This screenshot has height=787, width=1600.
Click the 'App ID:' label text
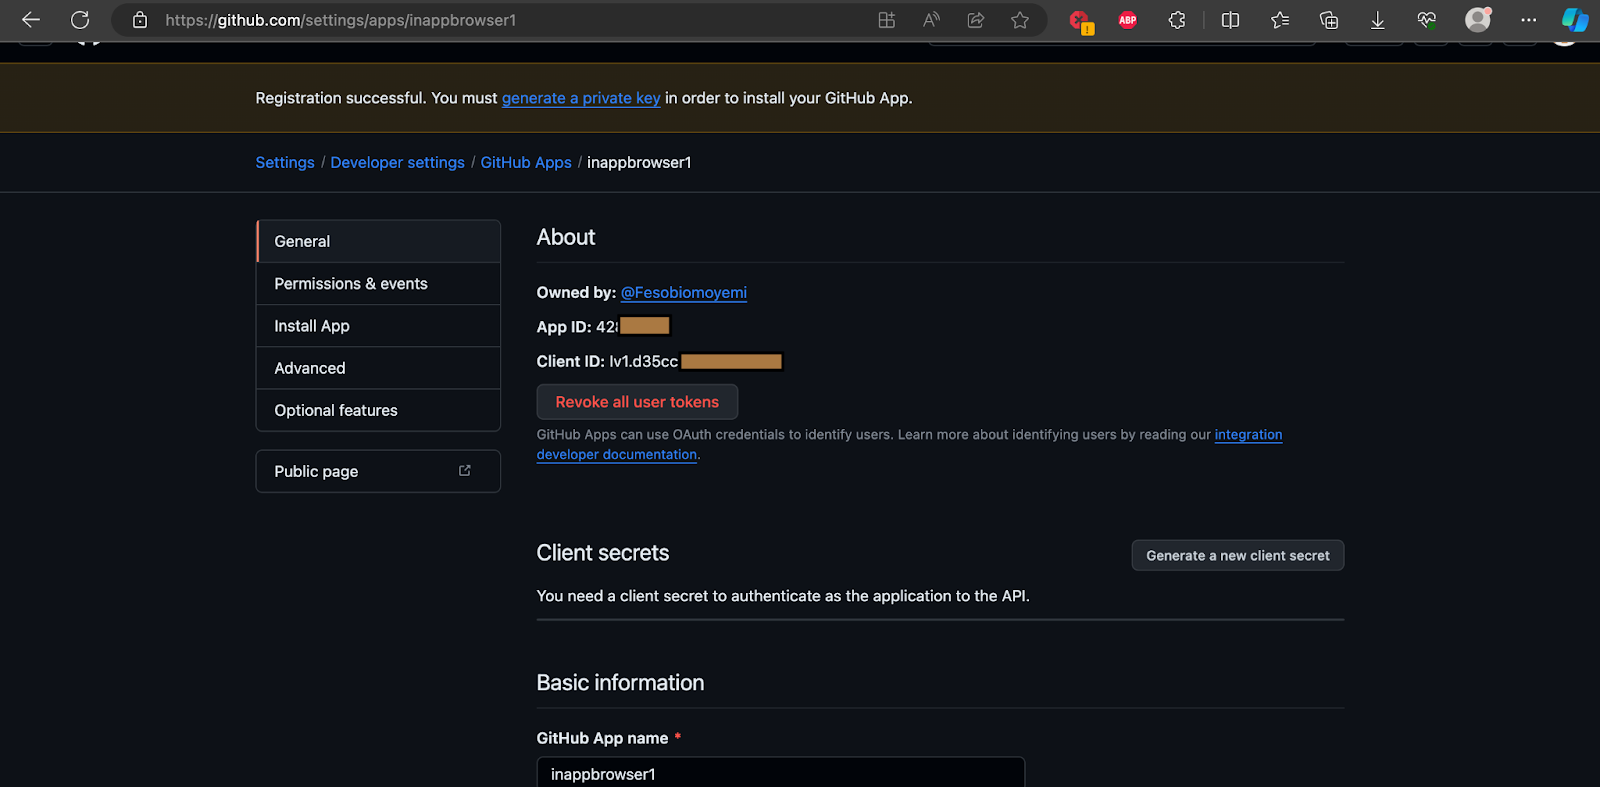click(564, 327)
